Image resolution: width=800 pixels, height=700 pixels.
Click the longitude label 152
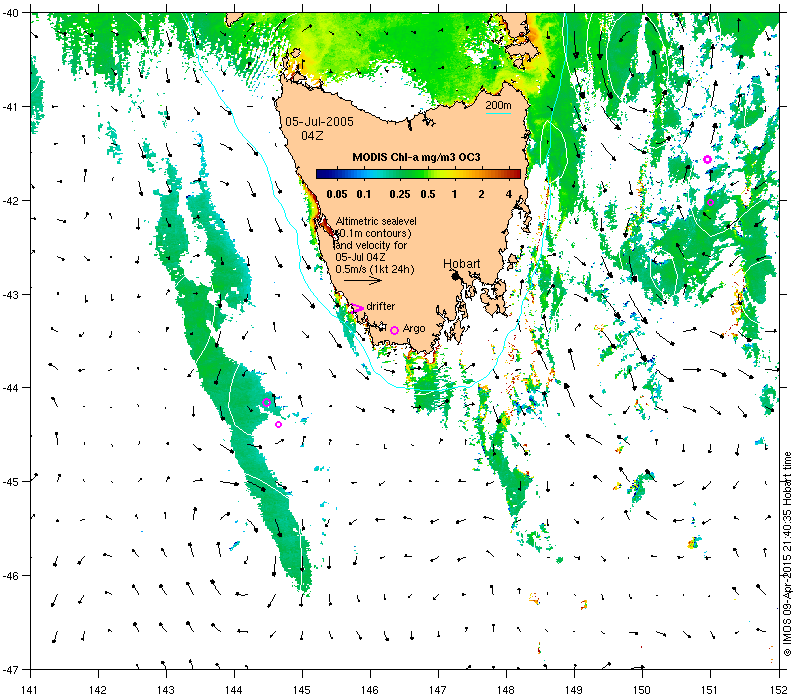coord(780,690)
